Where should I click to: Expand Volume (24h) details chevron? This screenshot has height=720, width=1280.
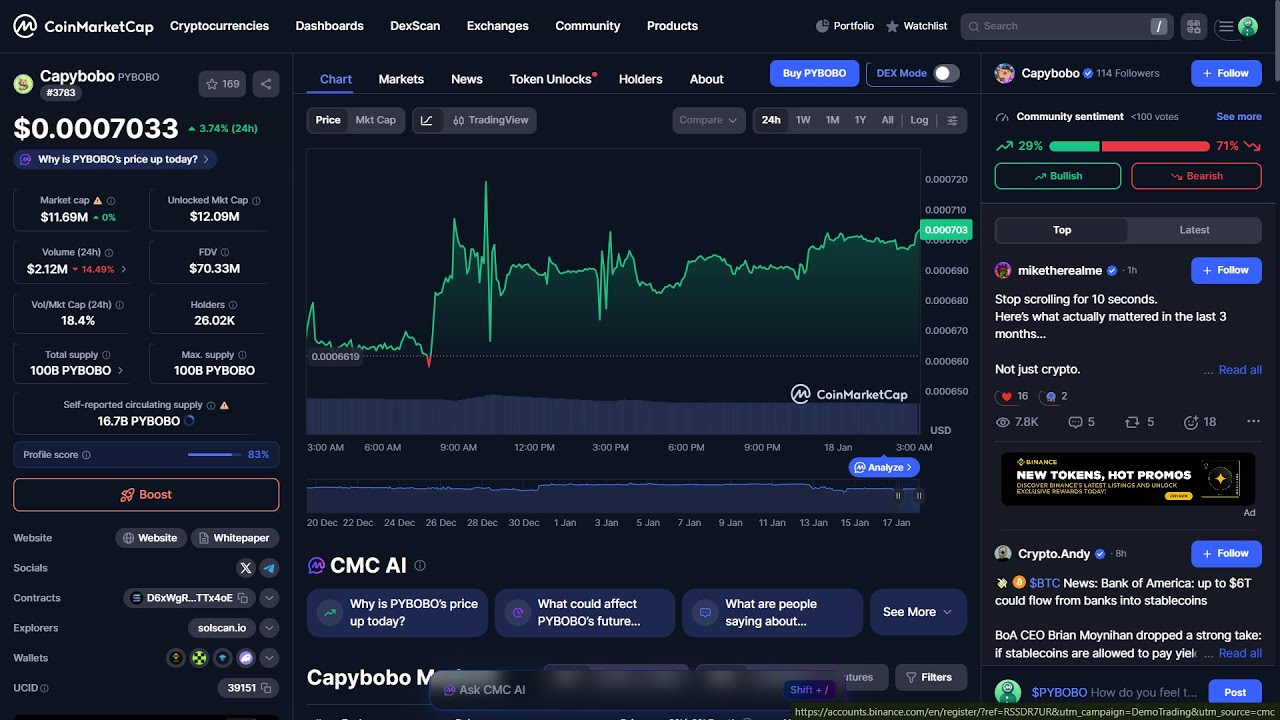coord(124,269)
